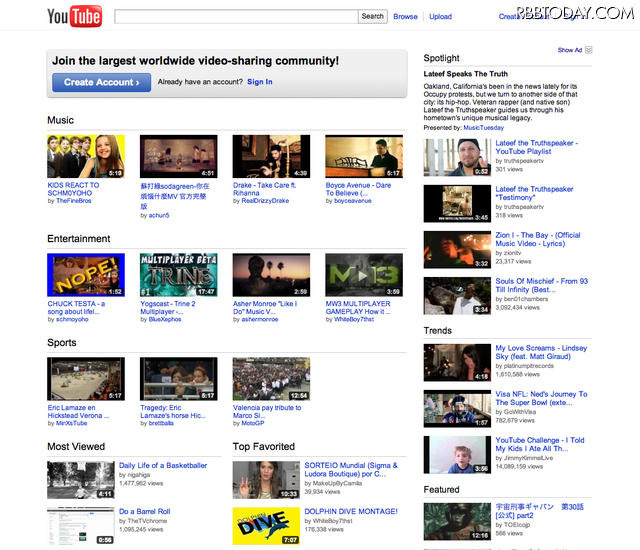Focus the search input field

236,17
